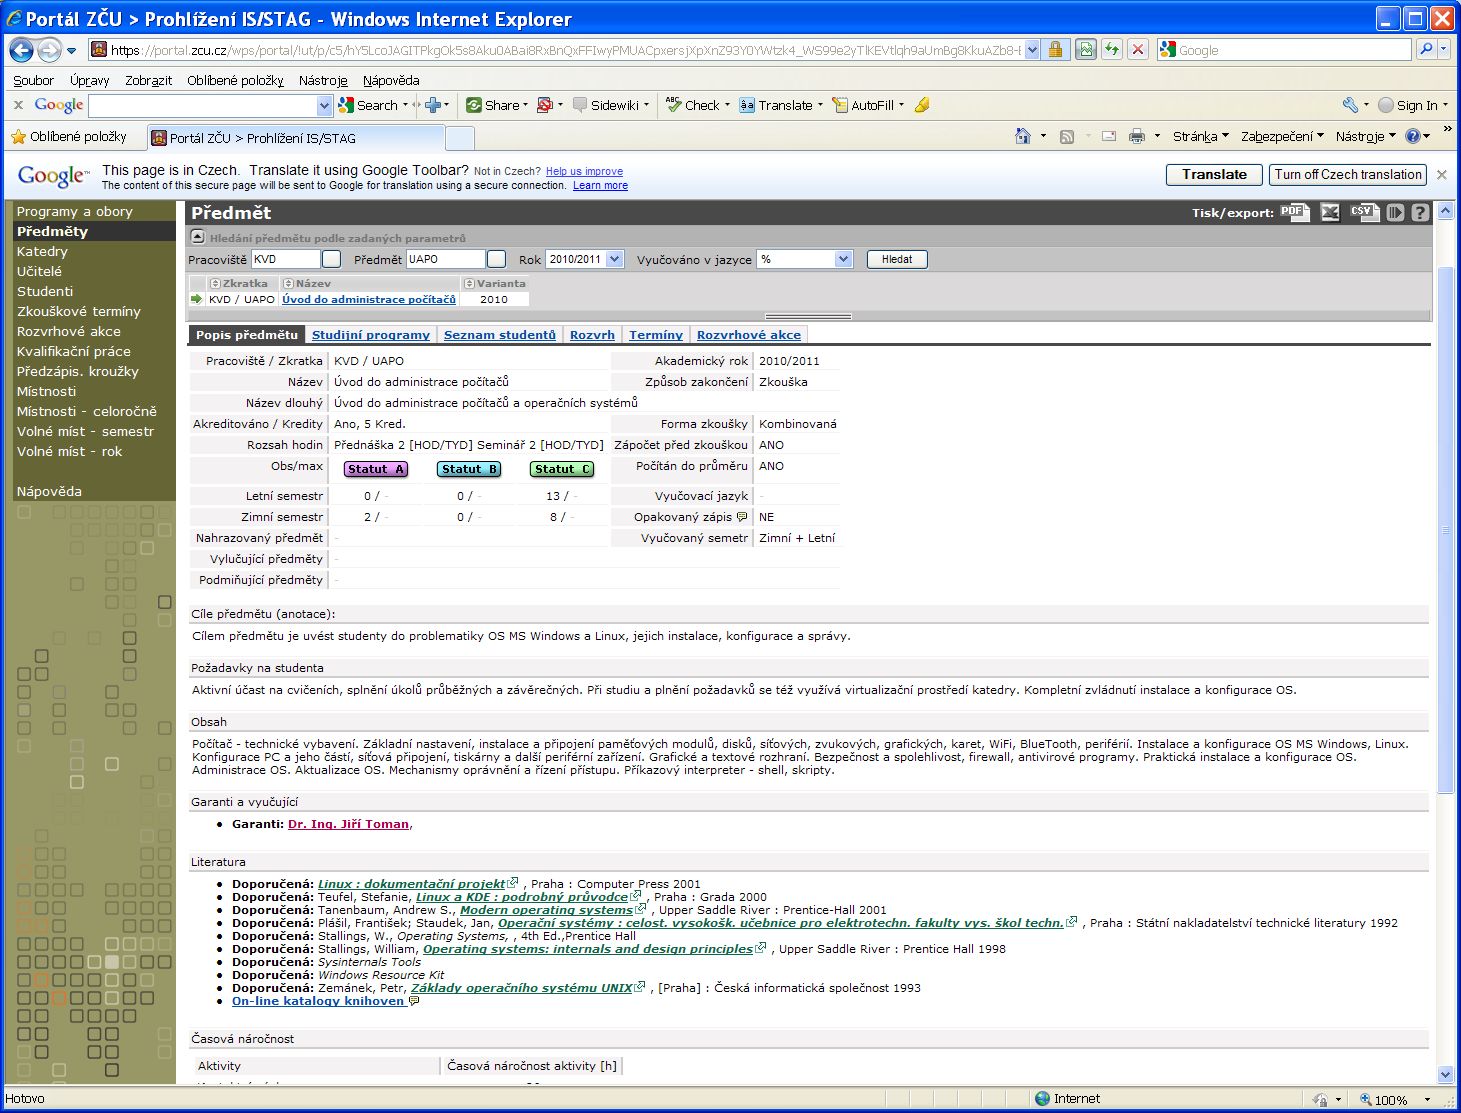Image resolution: width=1461 pixels, height=1113 pixels.
Task: Stop loading with the red X icon
Action: point(1138,49)
